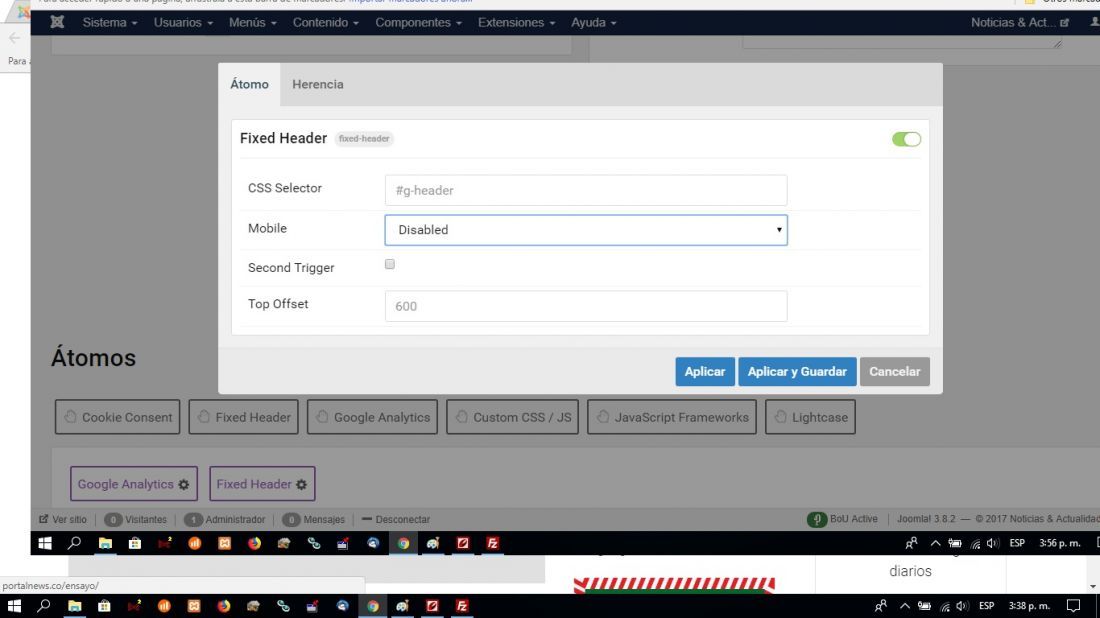Screen dimensions: 1100x618
Task: Grab the hand icon on Lightcase atom
Action: (x=780, y=417)
